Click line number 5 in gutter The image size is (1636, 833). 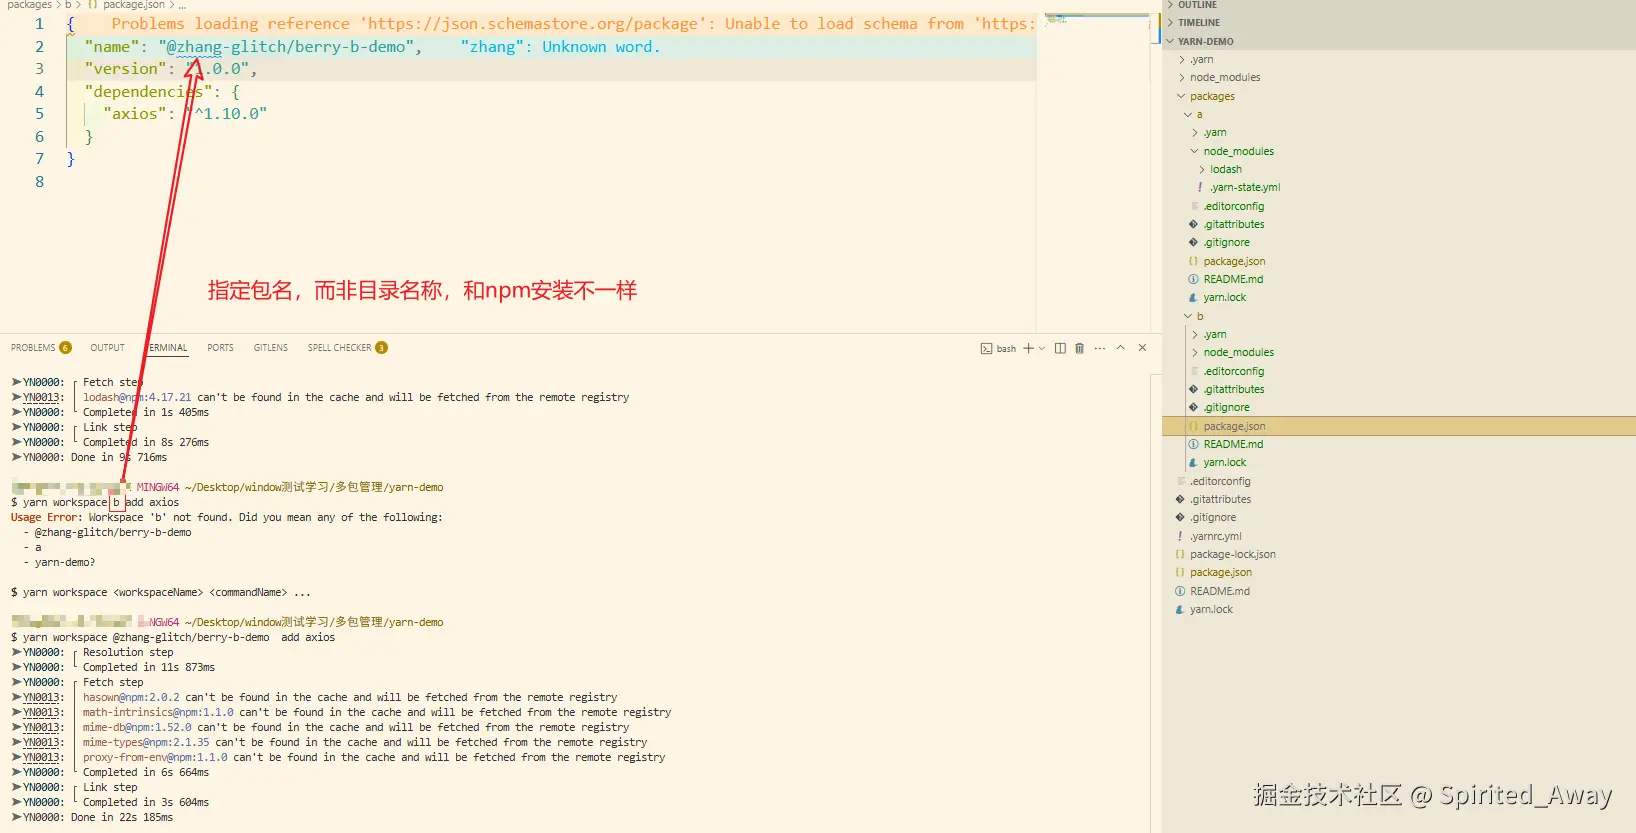pos(39,114)
